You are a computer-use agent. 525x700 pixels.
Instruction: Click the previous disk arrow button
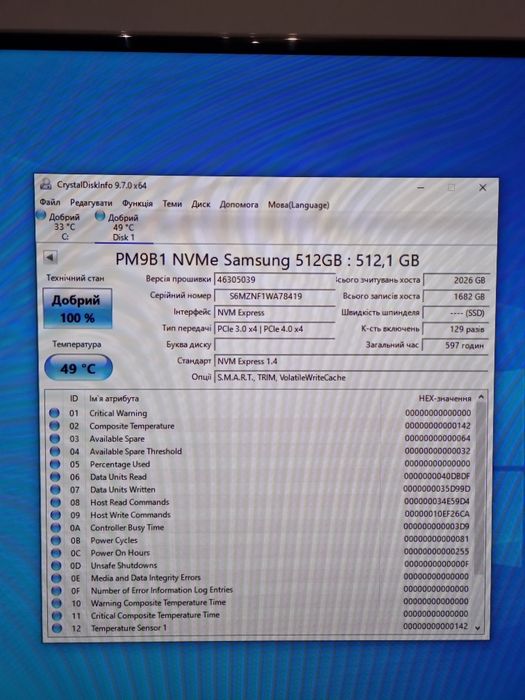click(50, 257)
